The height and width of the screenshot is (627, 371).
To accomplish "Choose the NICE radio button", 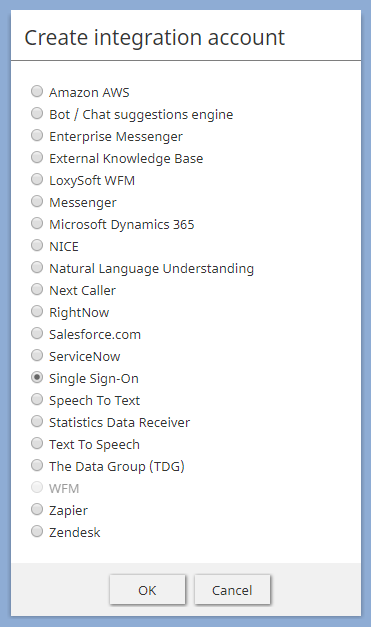I will [37, 246].
